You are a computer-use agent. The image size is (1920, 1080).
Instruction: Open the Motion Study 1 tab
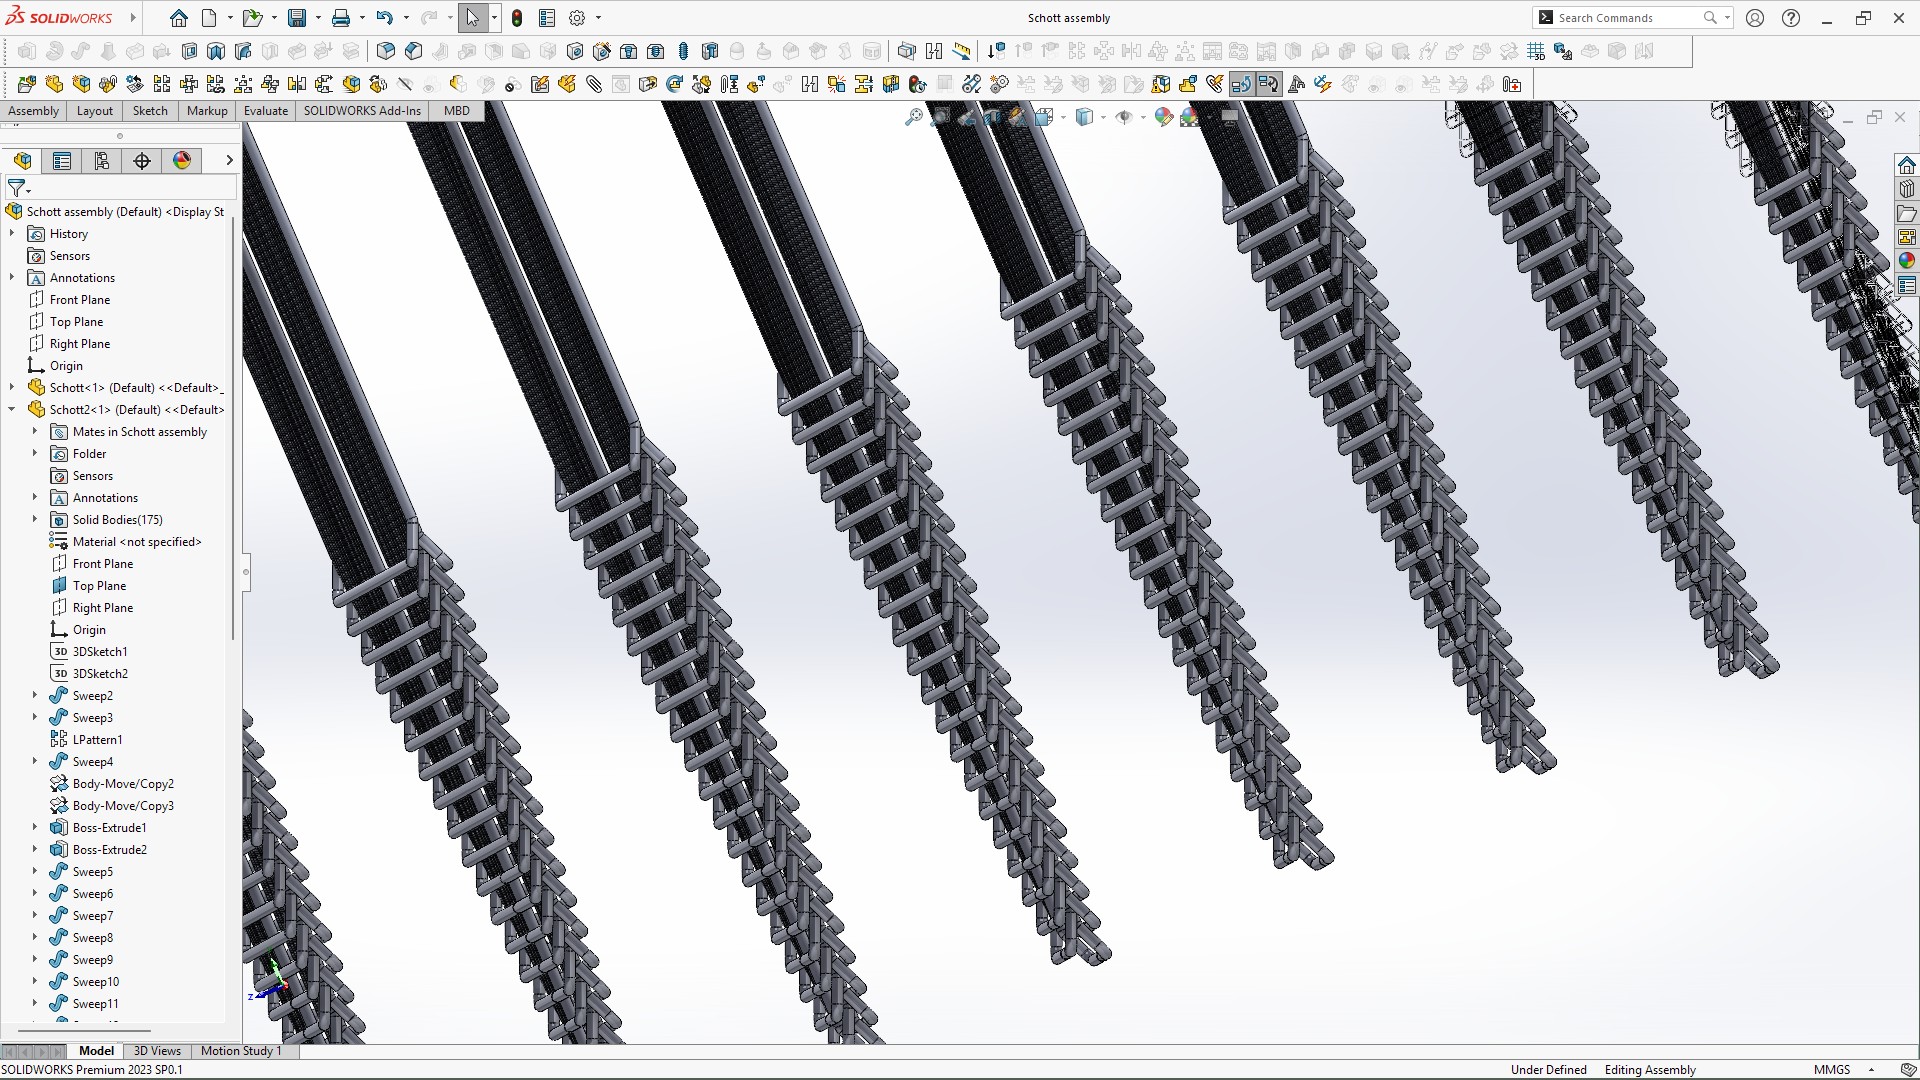pyautogui.click(x=241, y=1051)
